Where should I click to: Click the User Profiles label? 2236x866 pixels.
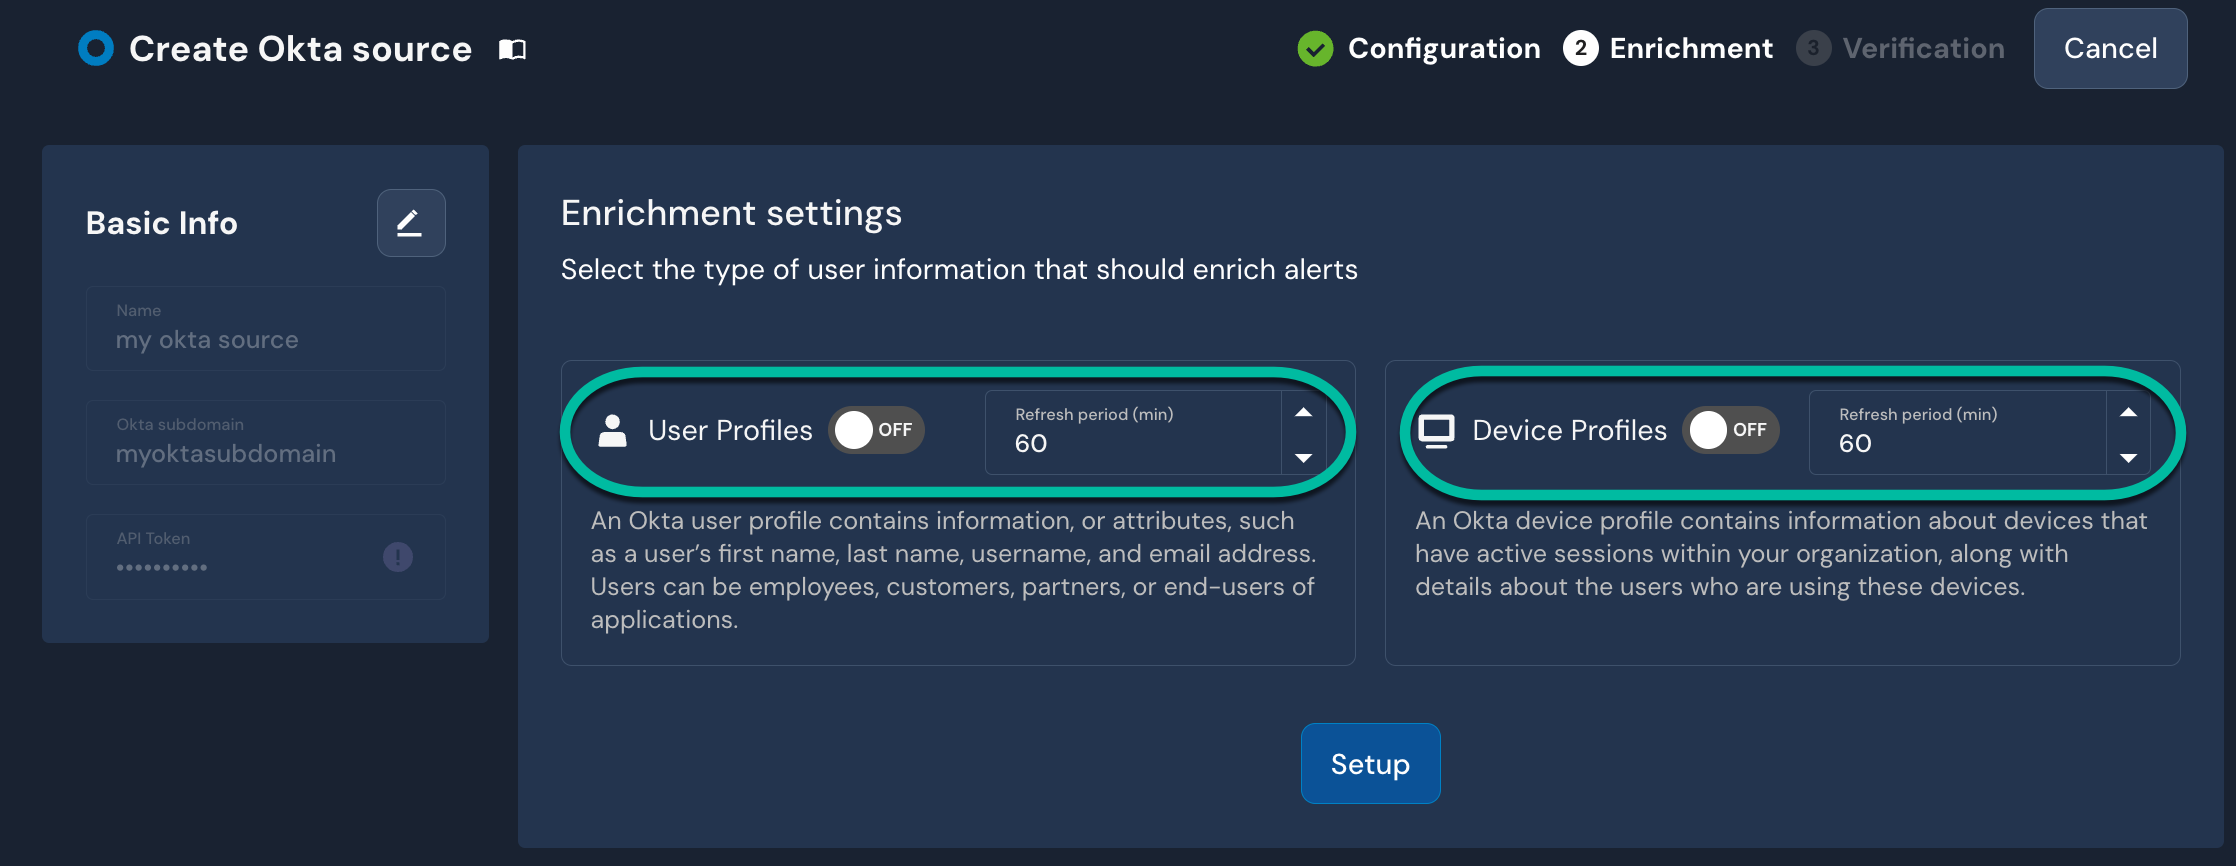[x=730, y=430]
